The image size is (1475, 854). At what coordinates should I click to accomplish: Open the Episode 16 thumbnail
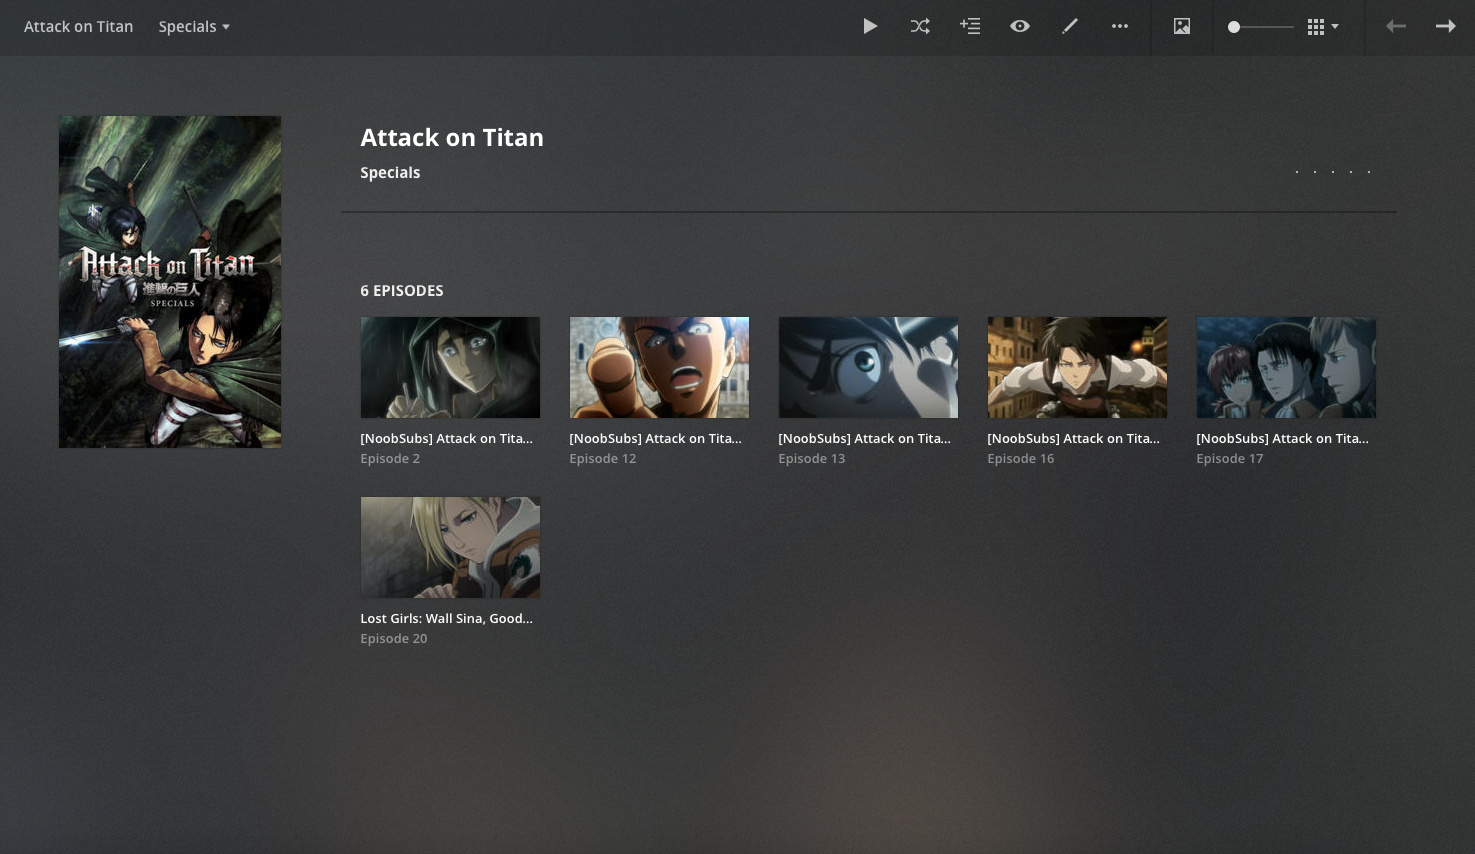(x=1077, y=367)
